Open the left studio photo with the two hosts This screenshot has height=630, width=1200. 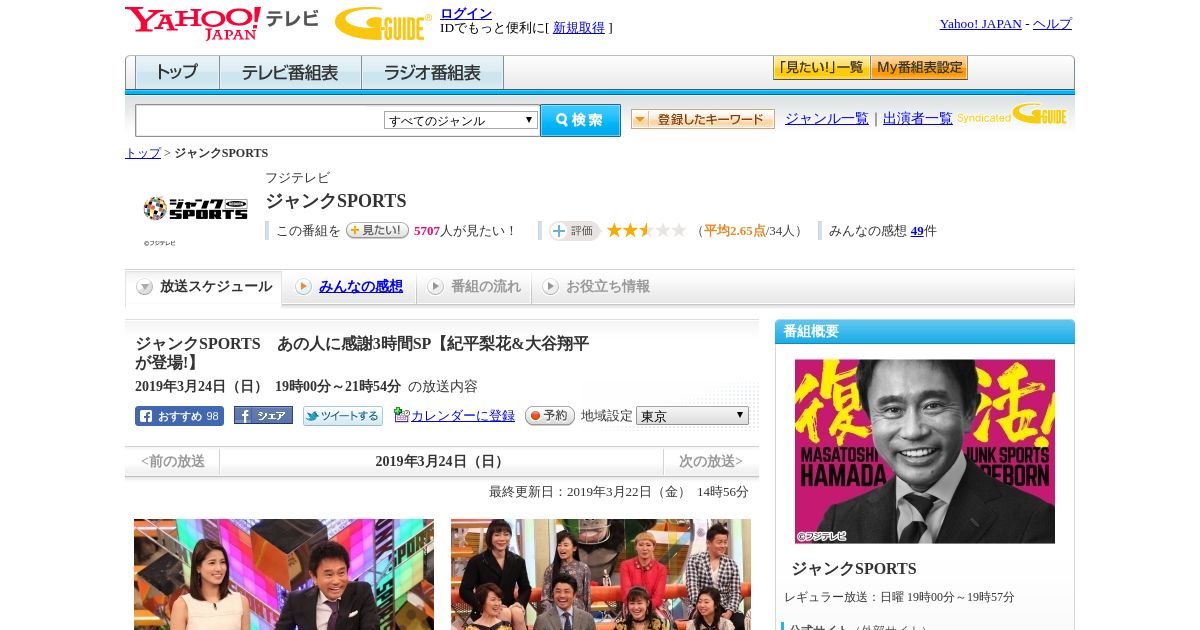pyautogui.click(x=284, y=574)
